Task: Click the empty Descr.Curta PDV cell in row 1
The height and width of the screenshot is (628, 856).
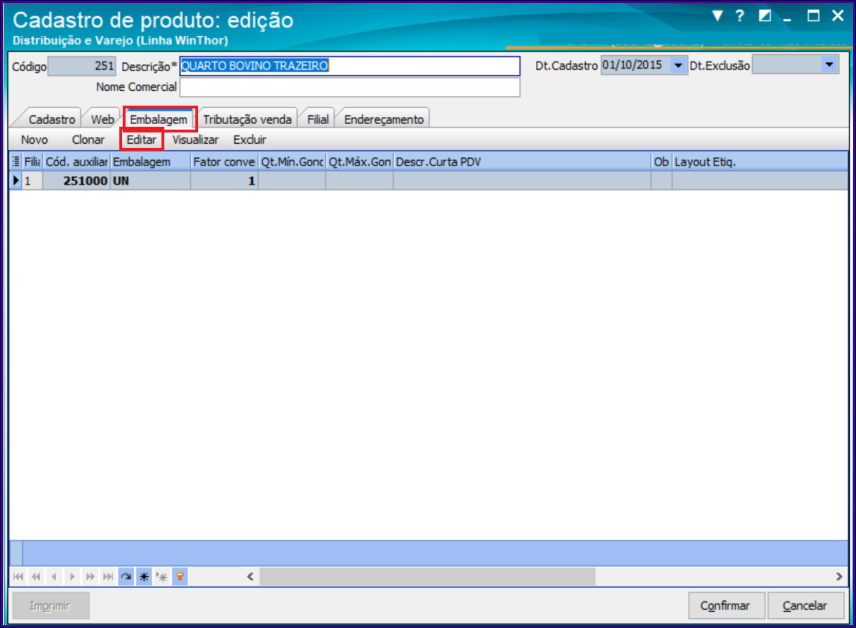Action: (522, 181)
